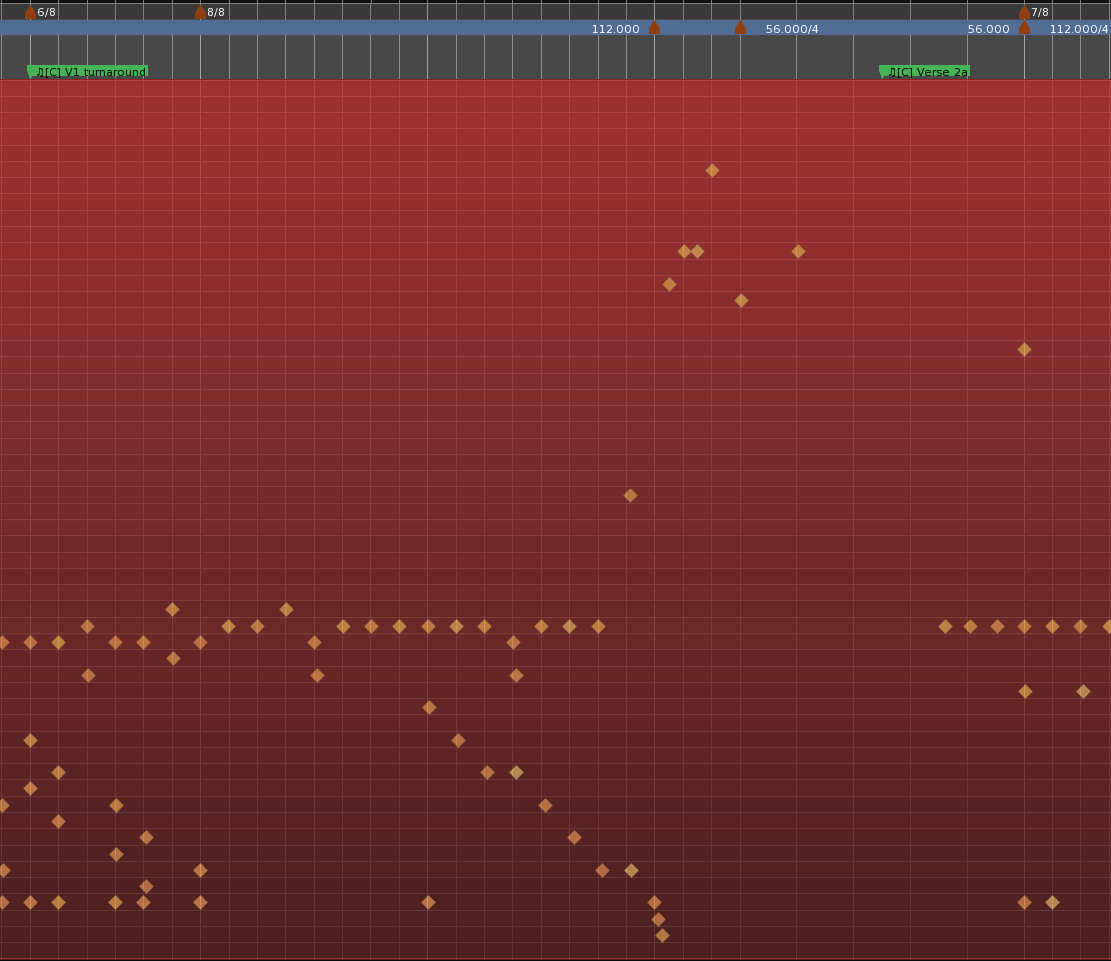1111x961 pixels.
Task: Select the high note right of the 56.000/4 marker
Action: point(798,252)
